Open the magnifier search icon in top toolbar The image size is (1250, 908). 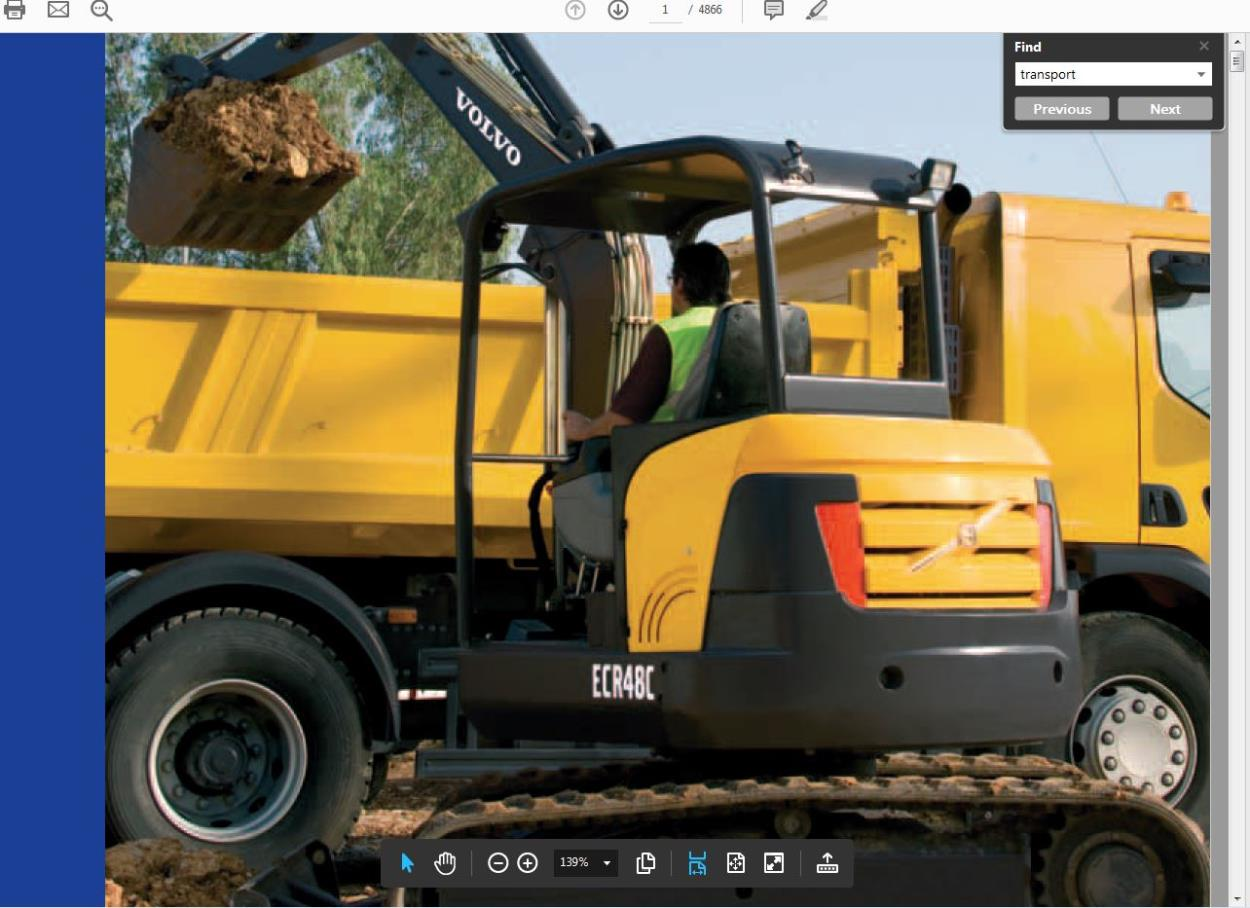(x=101, y=10)
